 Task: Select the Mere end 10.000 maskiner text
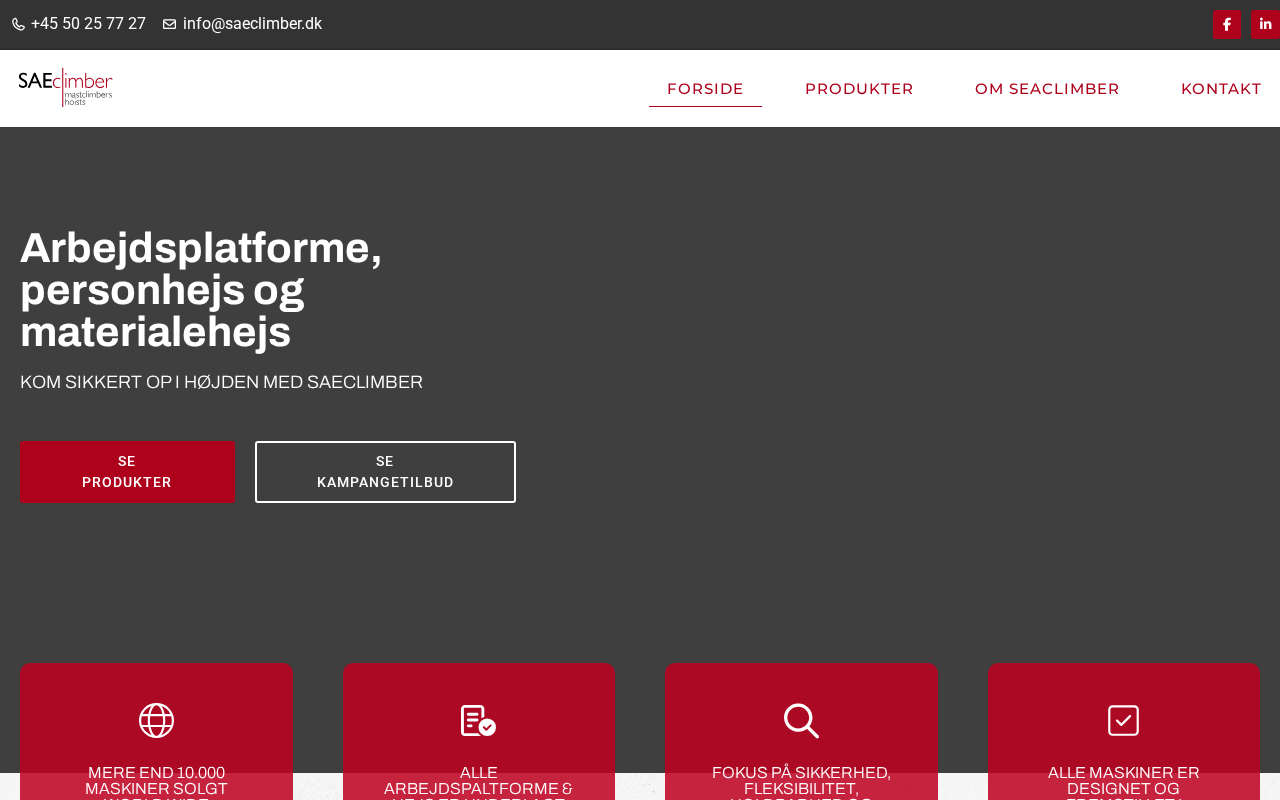156,782
